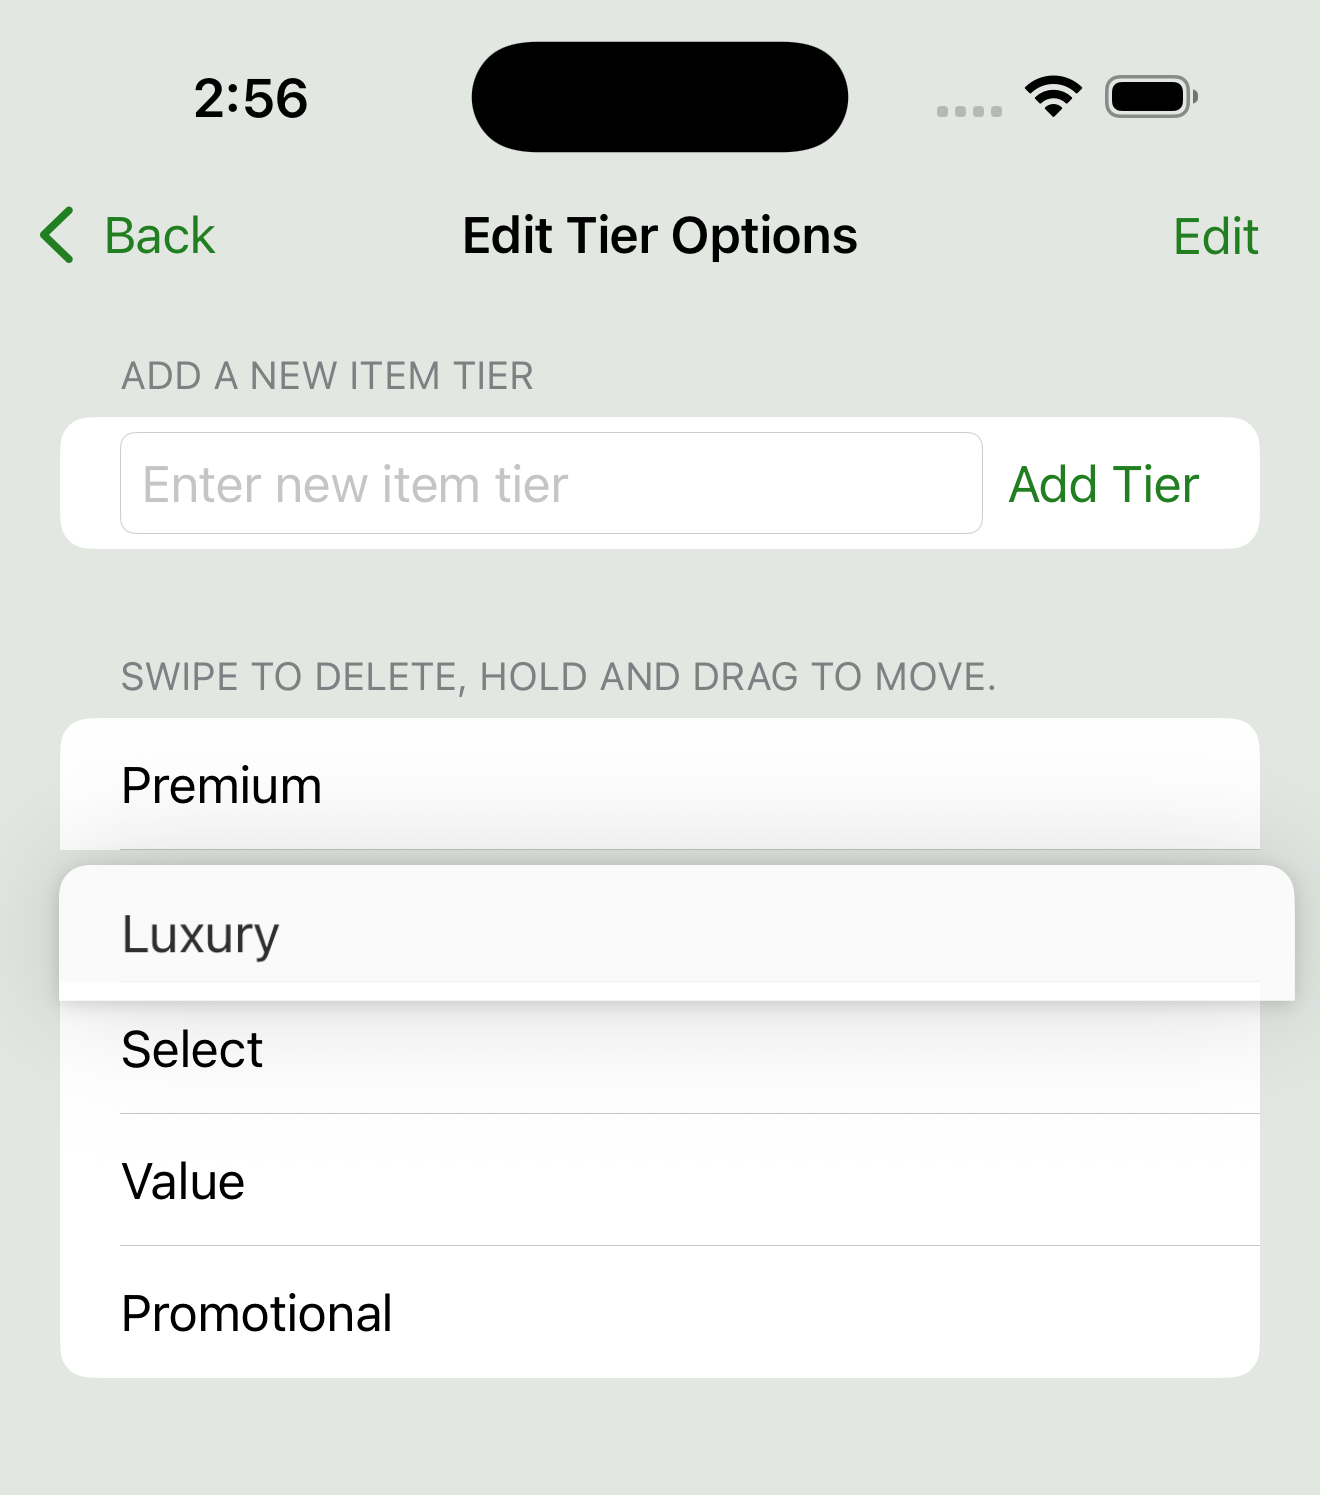Screen dimensions: 1320x1495
Task: Tap blank right side of the Value row
Action: pyautogui.click(x=1000, y=1181)
